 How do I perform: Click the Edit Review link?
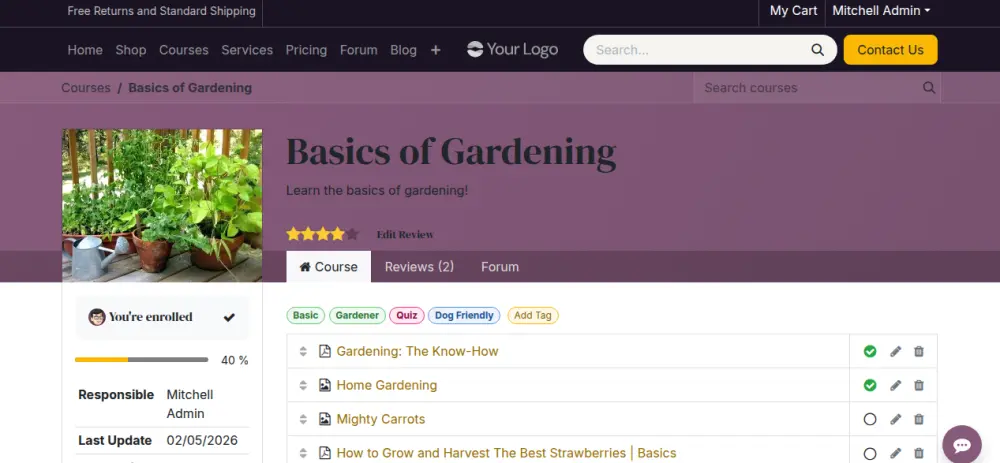point(405,235)
